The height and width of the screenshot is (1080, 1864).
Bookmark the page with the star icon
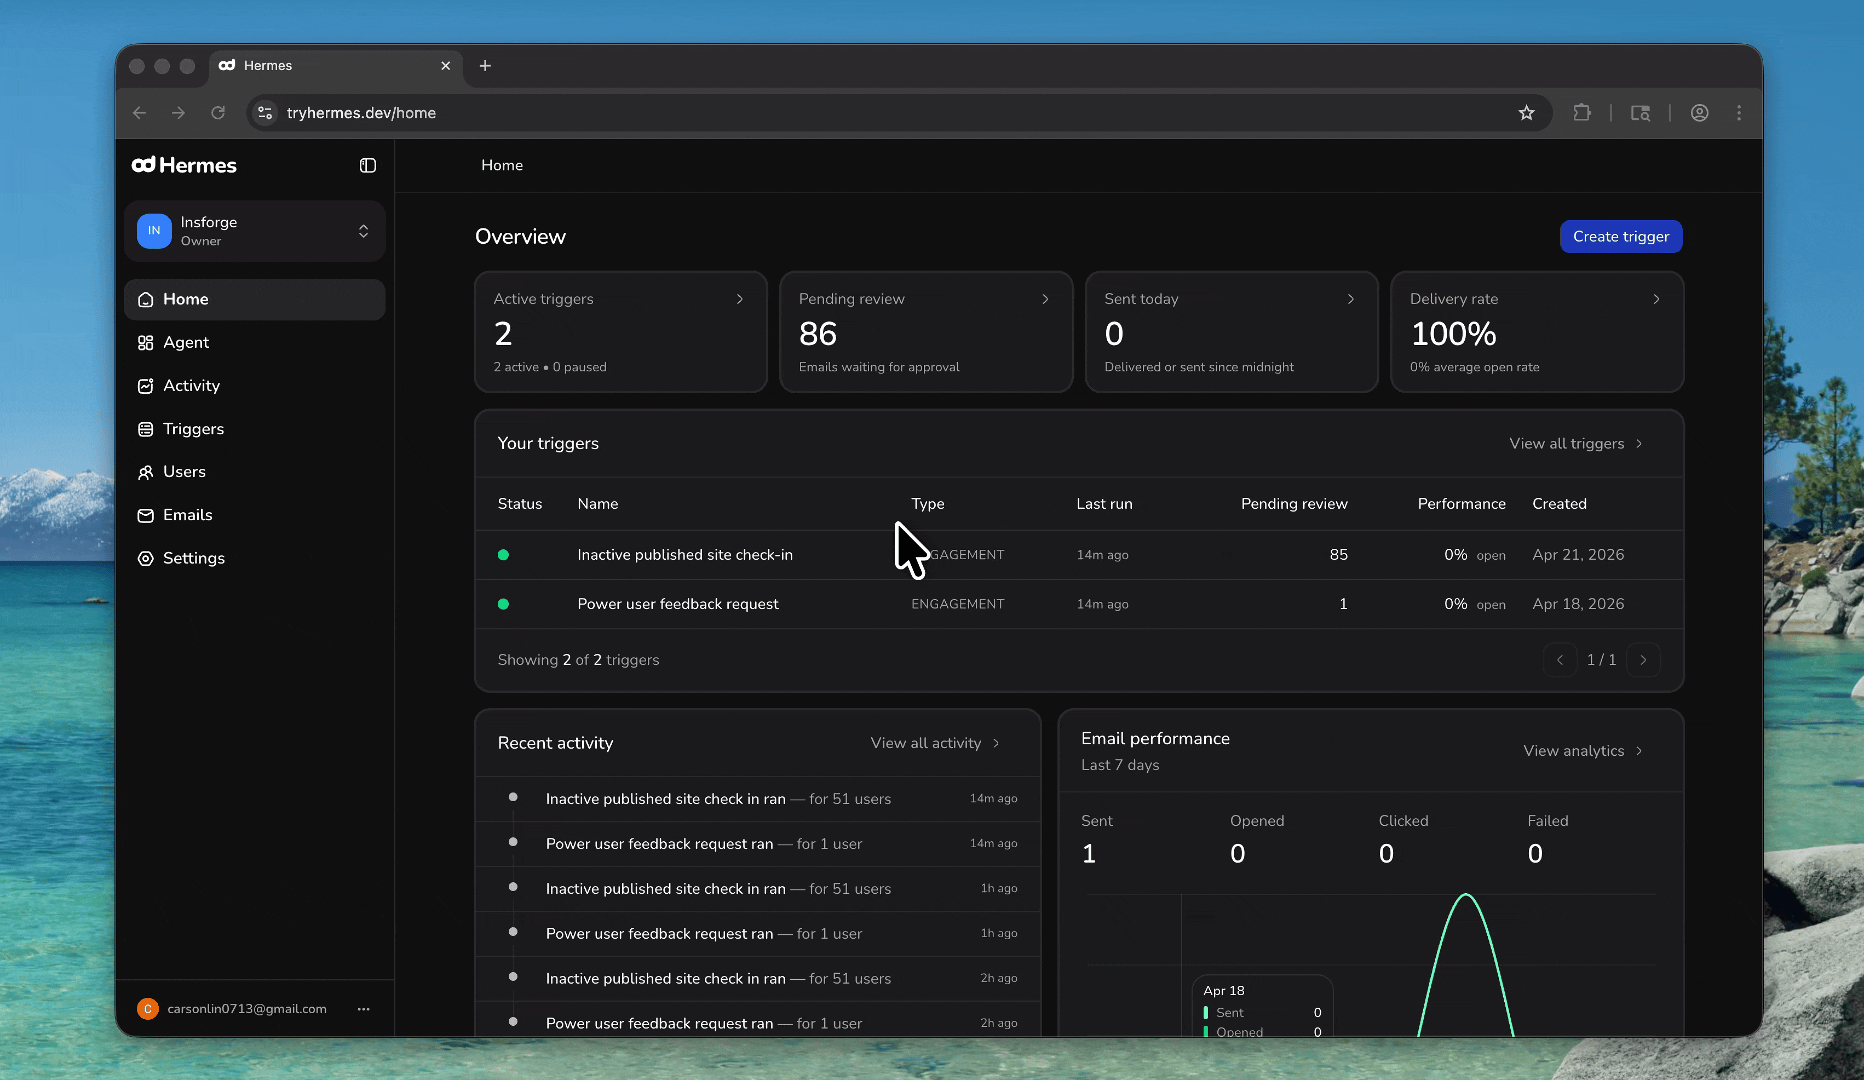click(1526, 113)
